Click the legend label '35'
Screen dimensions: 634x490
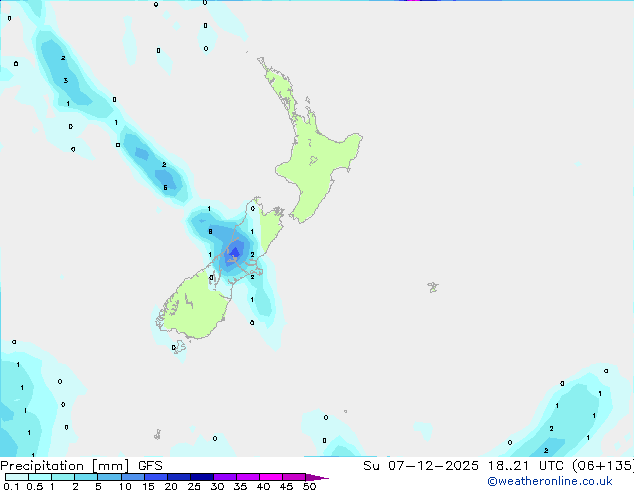pos(240,486)
